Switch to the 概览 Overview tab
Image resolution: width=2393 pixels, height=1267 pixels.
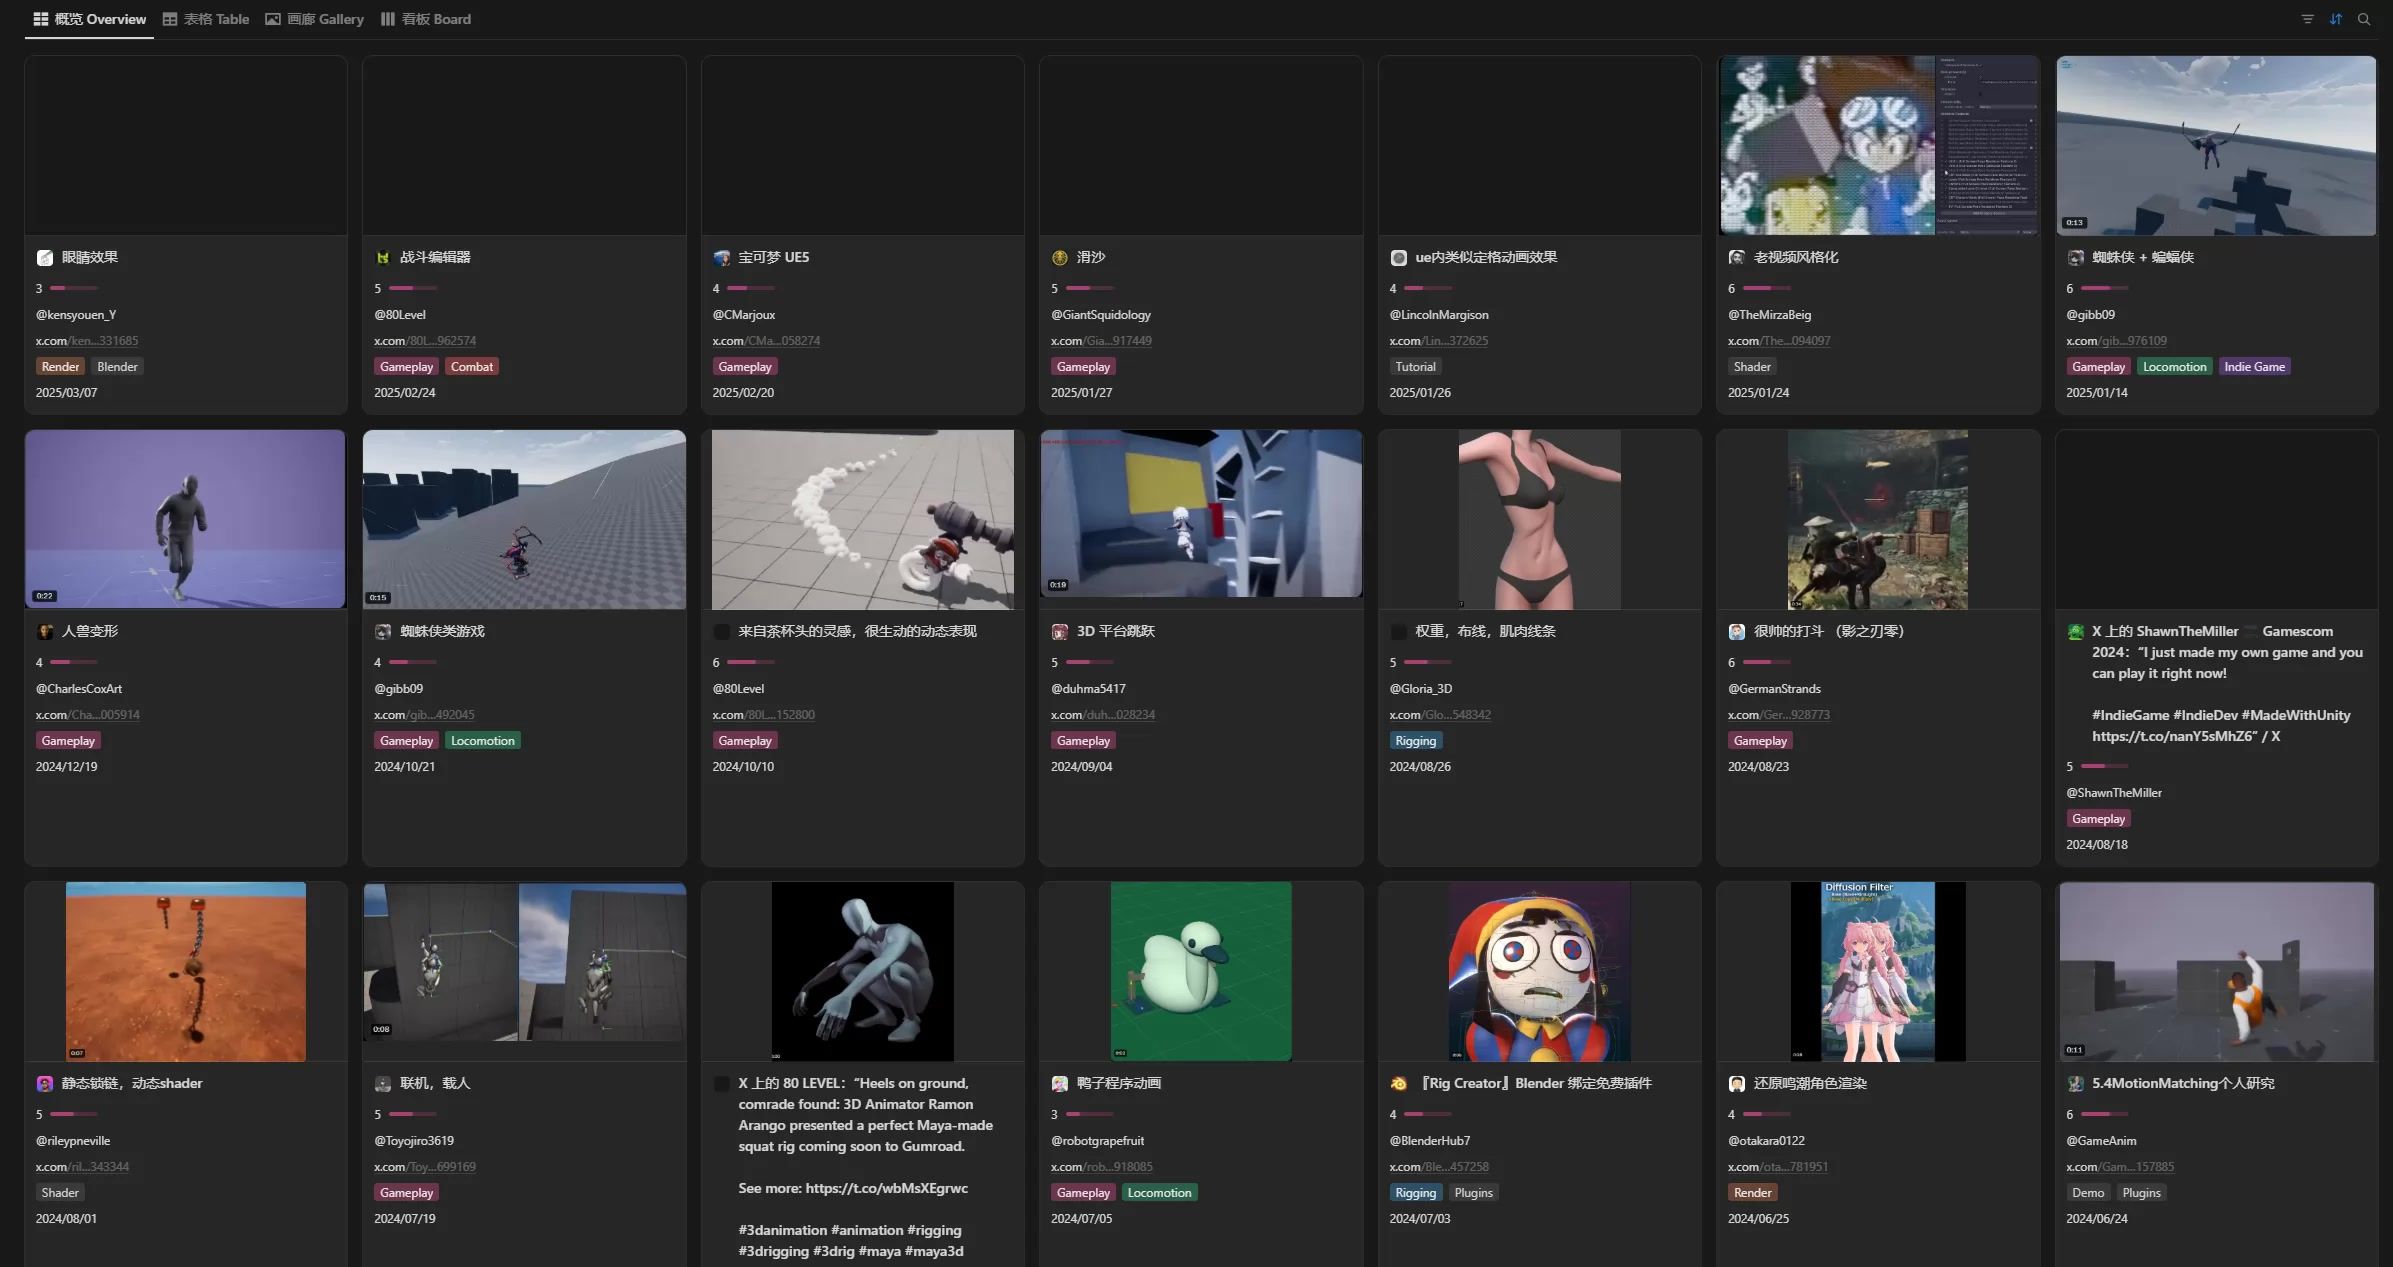90,19
